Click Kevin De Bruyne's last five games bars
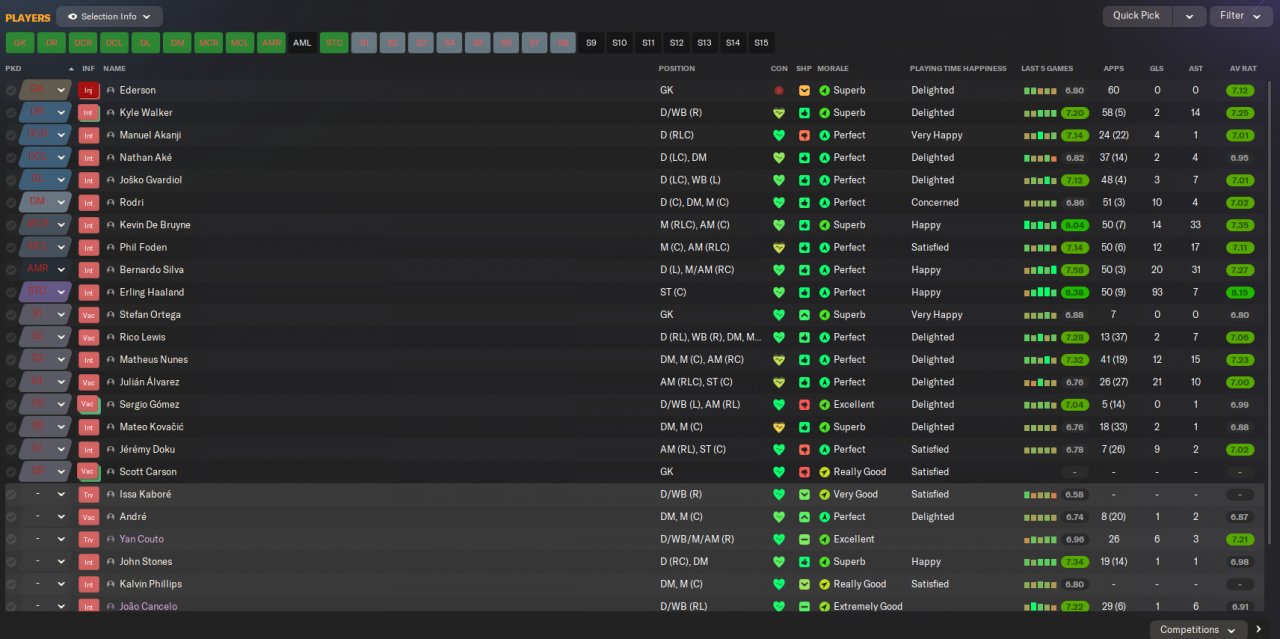Image resolution: width=1280 pixels, height=639 pixels. 1040,225
